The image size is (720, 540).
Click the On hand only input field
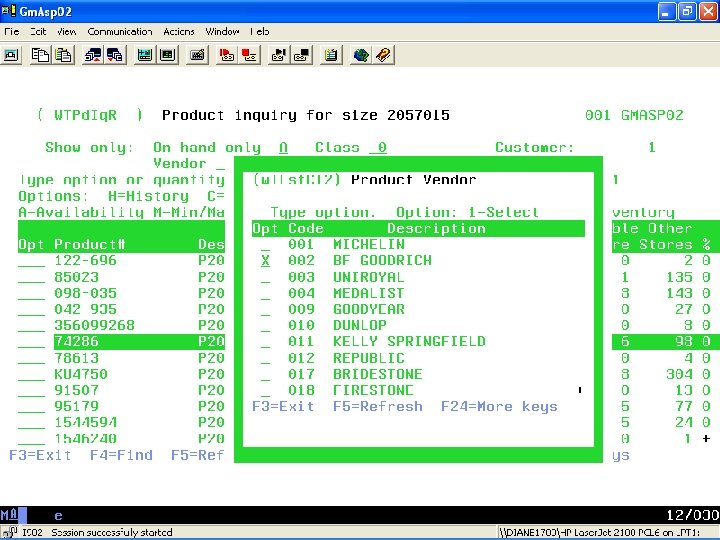[x=283, y=147]
